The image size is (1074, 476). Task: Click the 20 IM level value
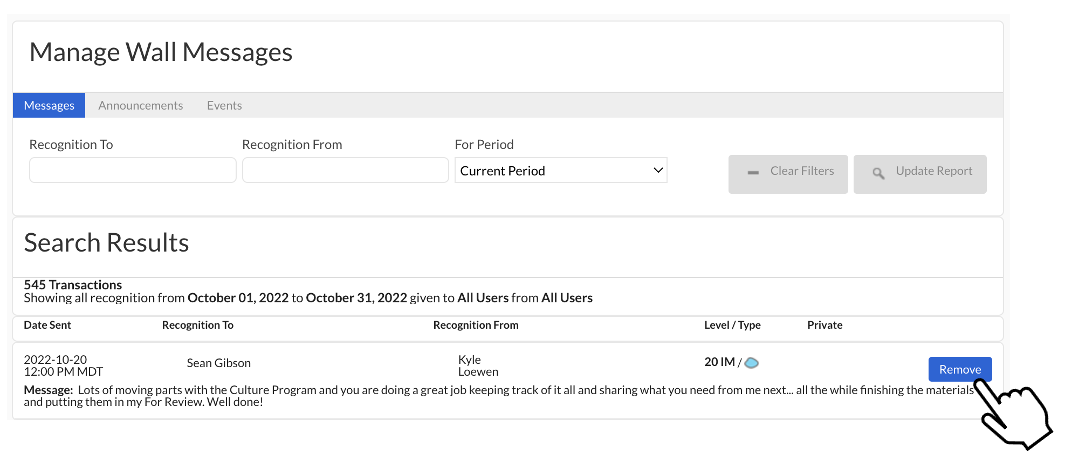pos(719,362)
